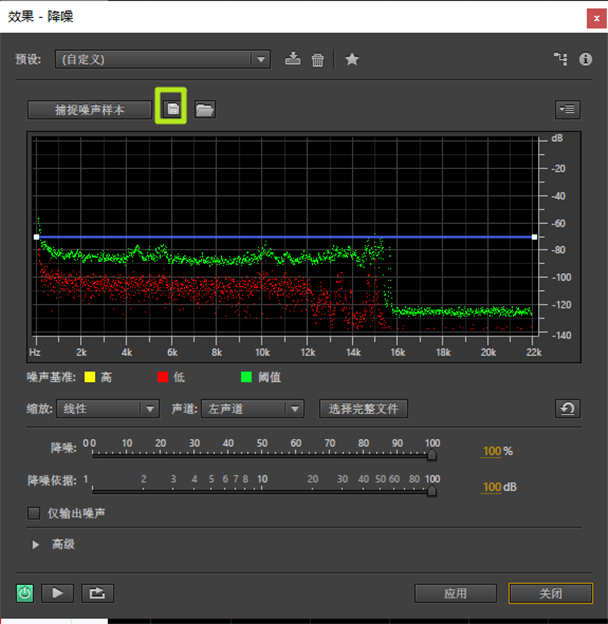608x624 pixels.
Task: Click the 选择完整文件 button
Action: tap(363, 409)
